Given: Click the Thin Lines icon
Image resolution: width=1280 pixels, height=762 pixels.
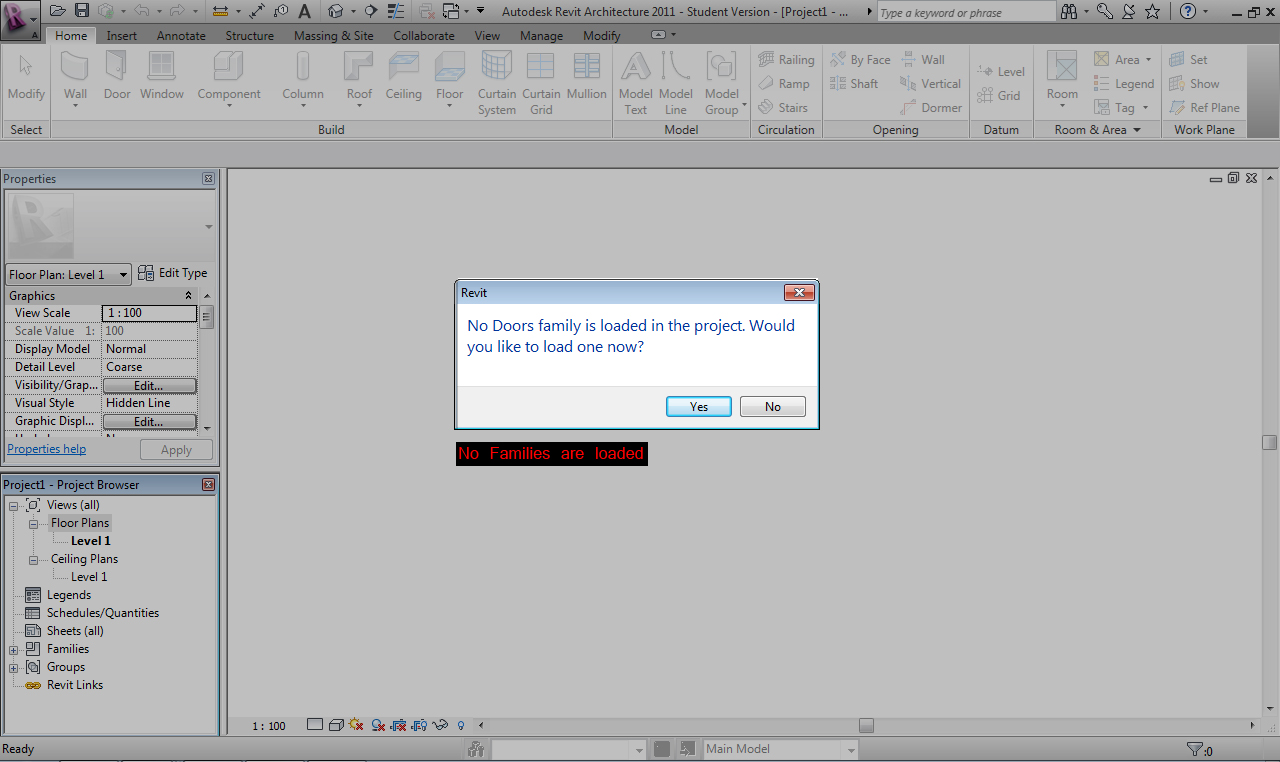Looking at the screenshot, I should click(396, 11).
